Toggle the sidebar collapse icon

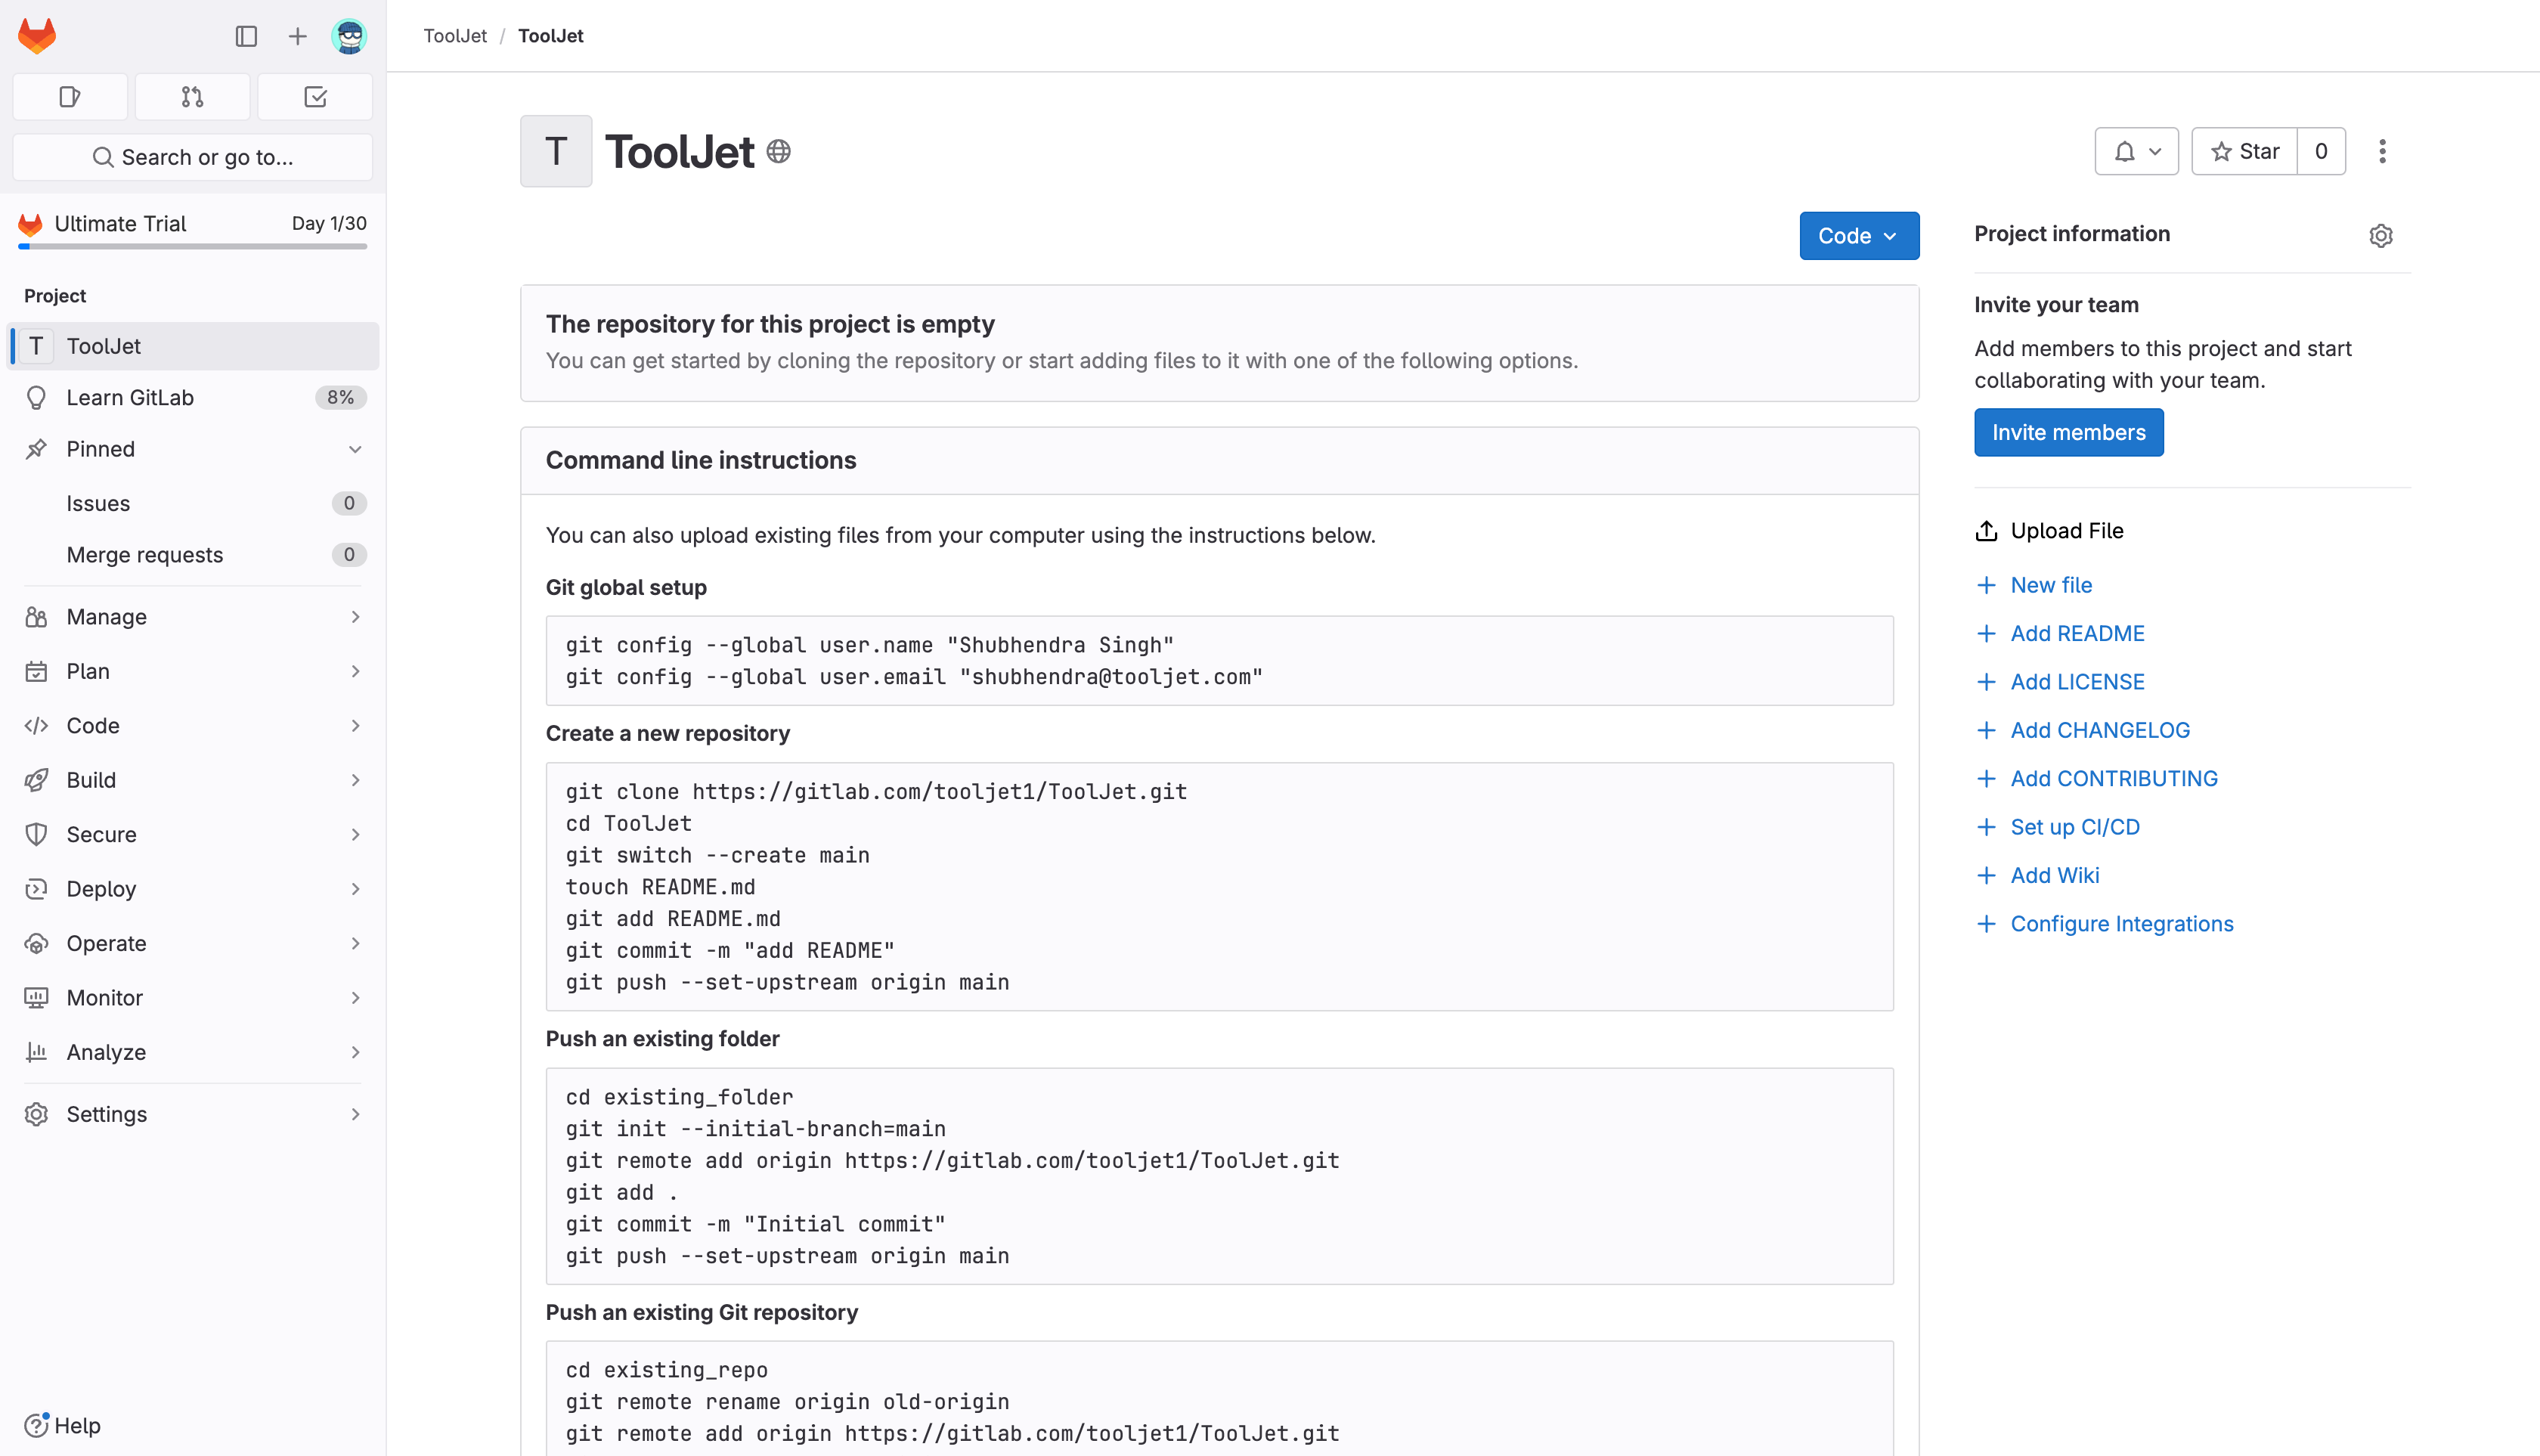point(246,37)
